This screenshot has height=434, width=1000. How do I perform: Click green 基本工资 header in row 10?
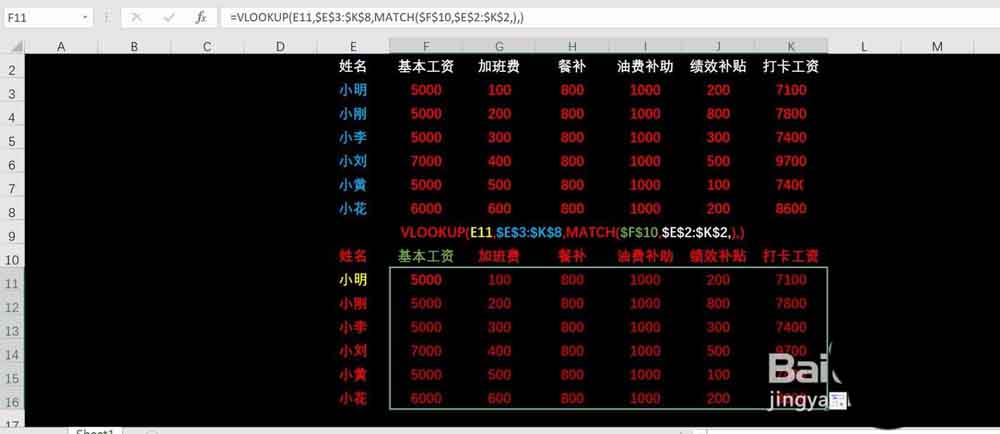(426, 256)
